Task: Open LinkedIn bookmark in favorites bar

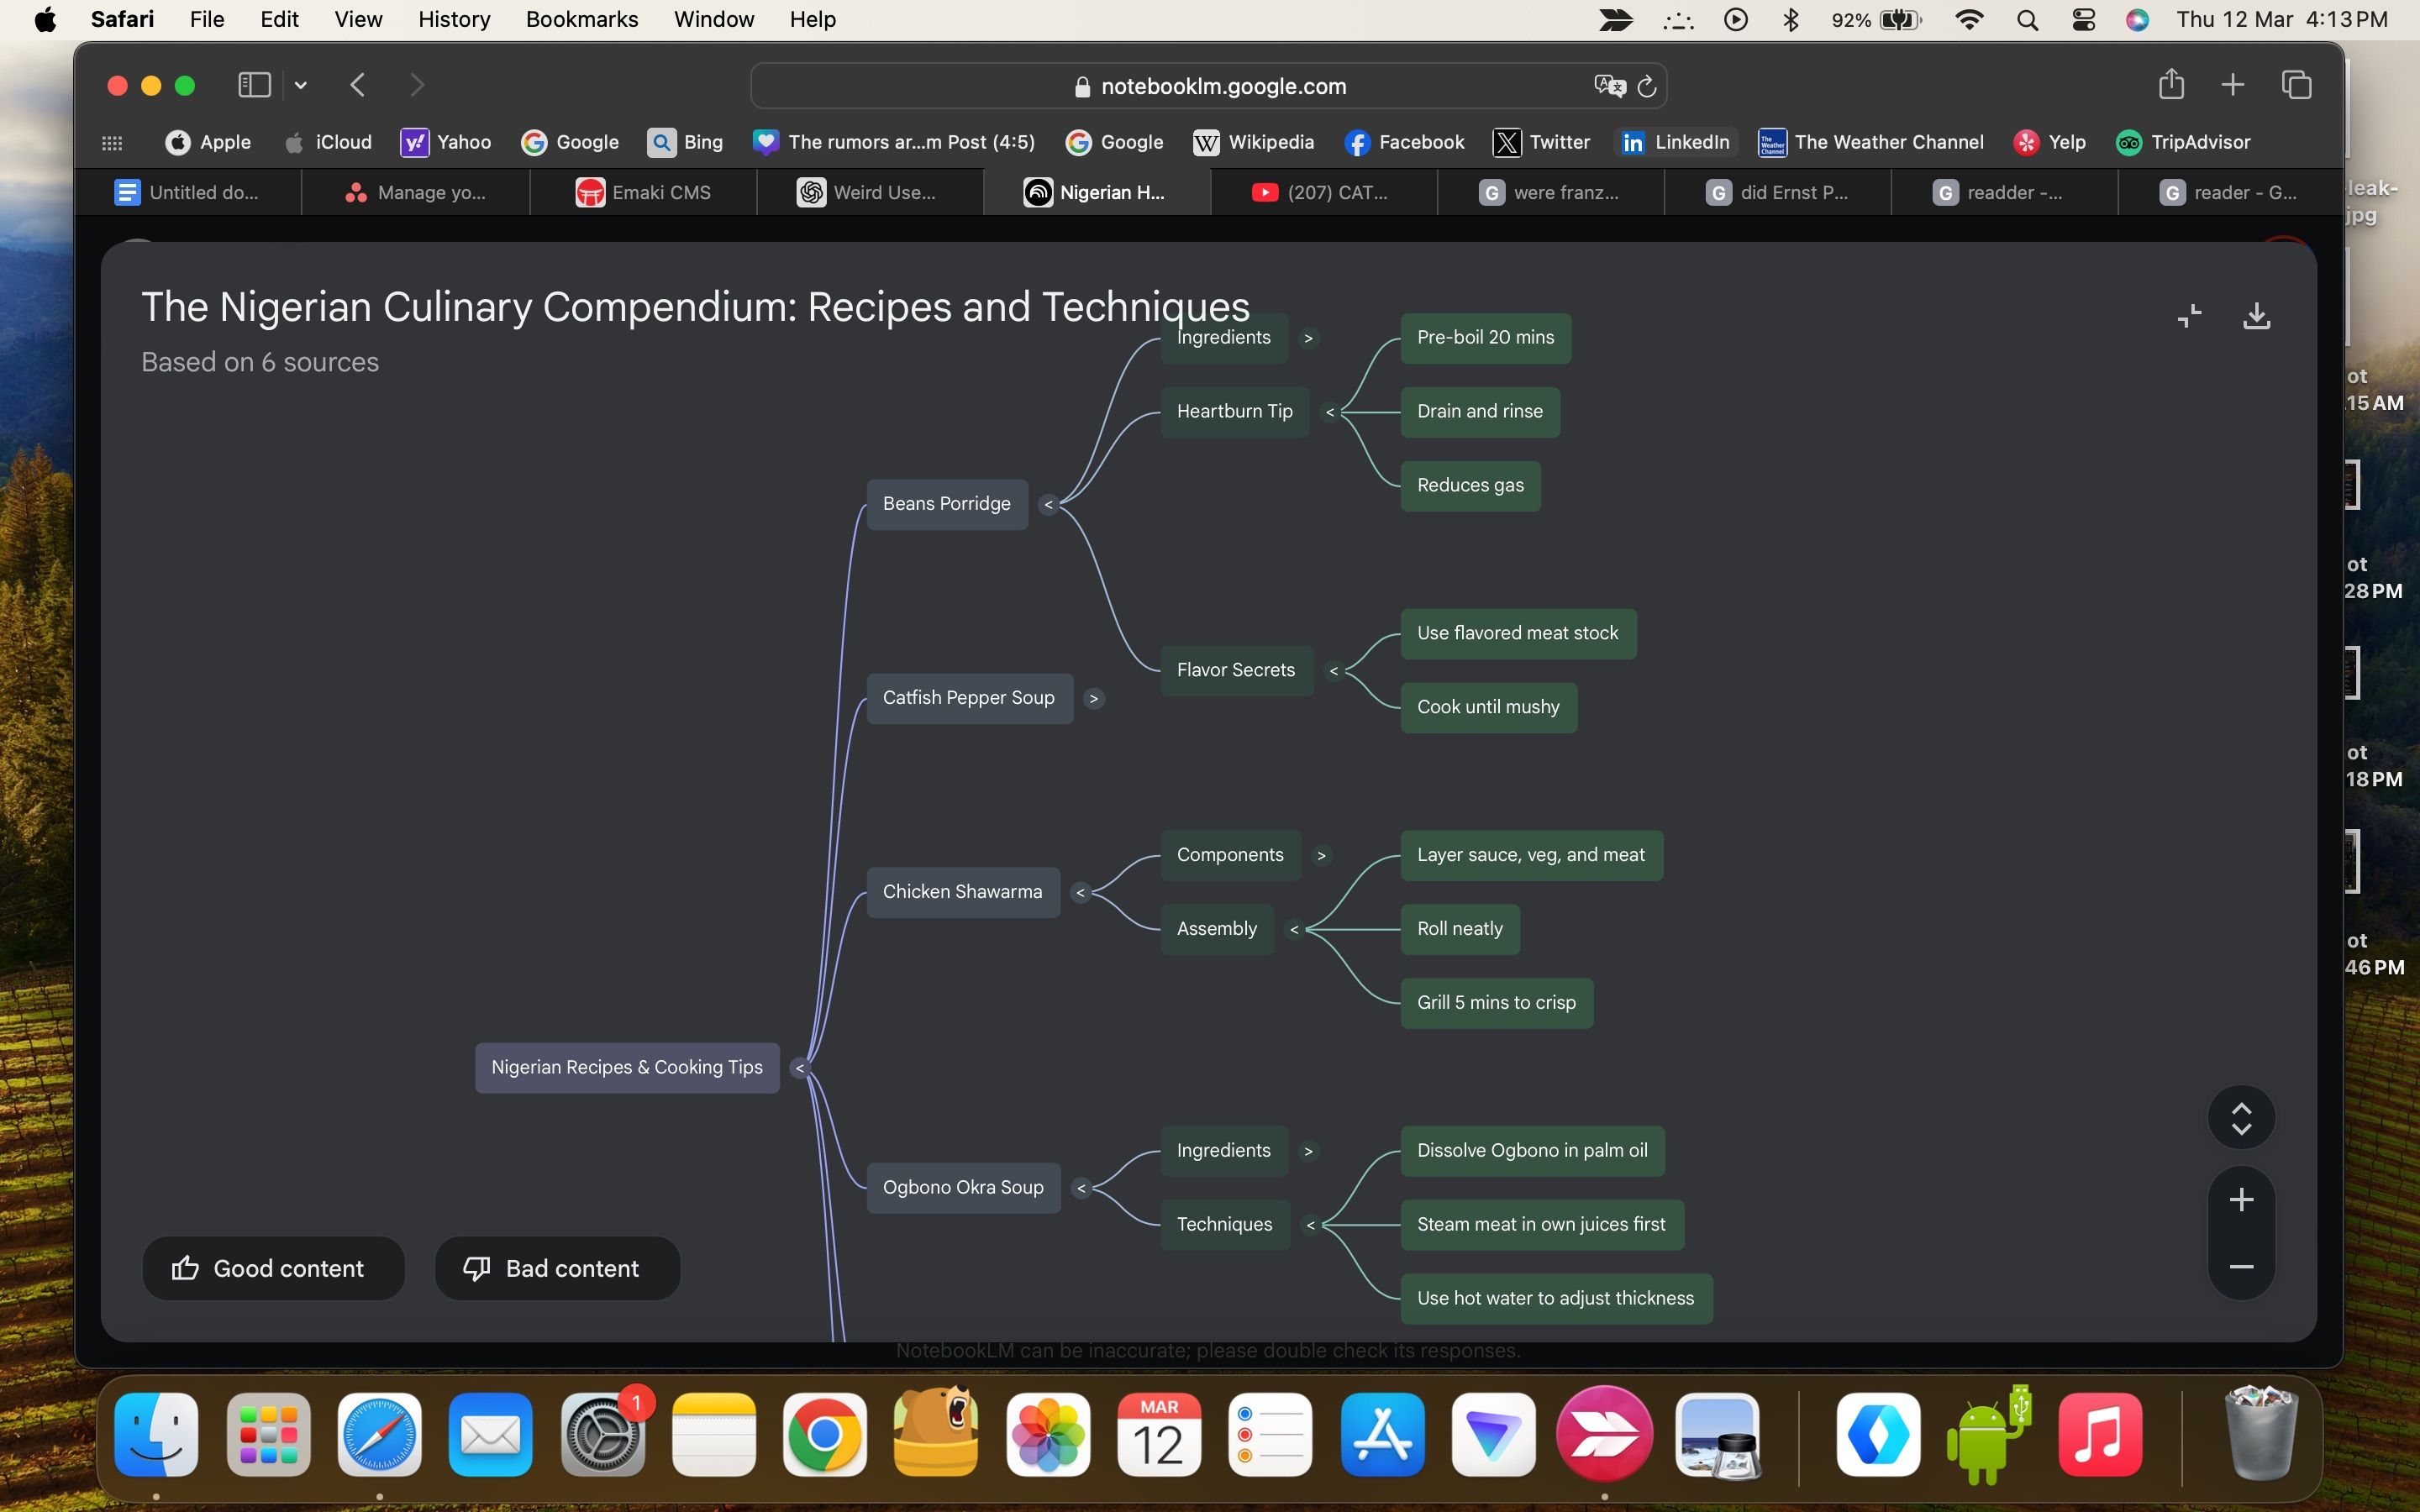Action: coord(1675,142)
